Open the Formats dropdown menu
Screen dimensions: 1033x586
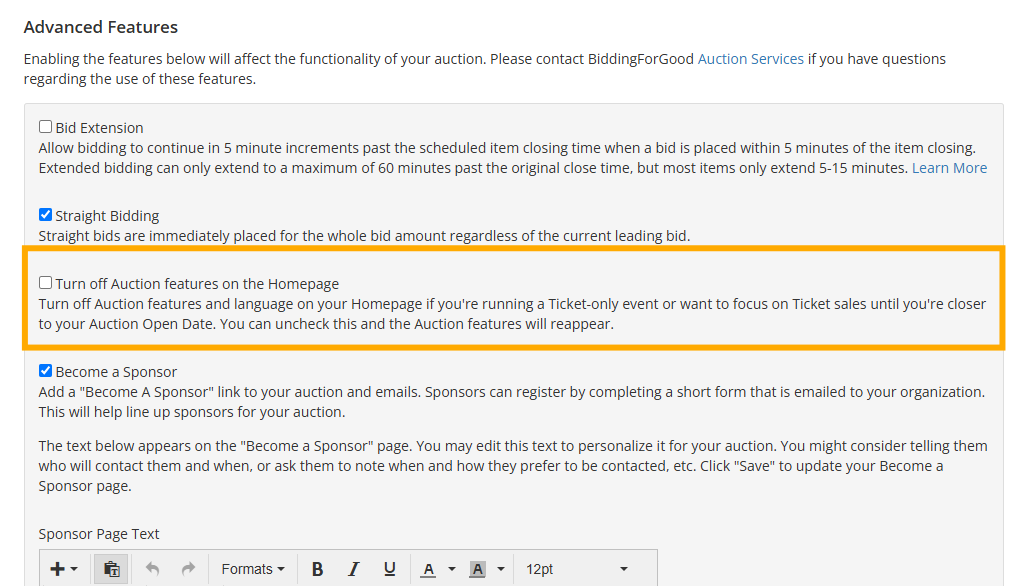pos(253,569)
